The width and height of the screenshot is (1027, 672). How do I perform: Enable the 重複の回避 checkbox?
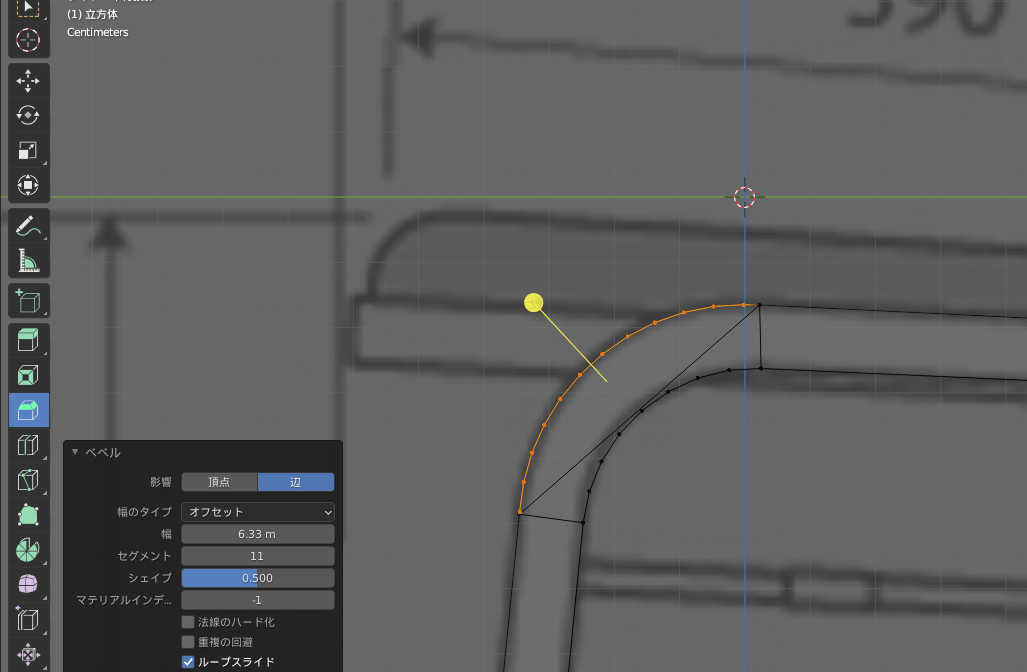188,642
